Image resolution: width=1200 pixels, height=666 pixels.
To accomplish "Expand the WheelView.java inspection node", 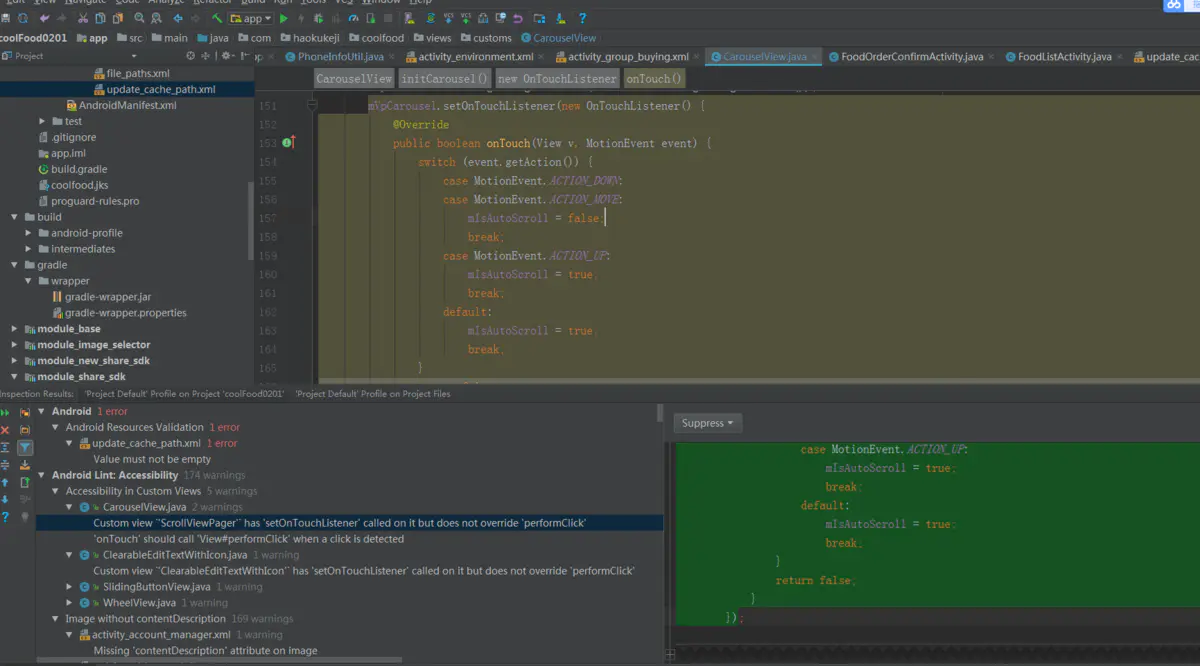I will (x=69, y=603).
